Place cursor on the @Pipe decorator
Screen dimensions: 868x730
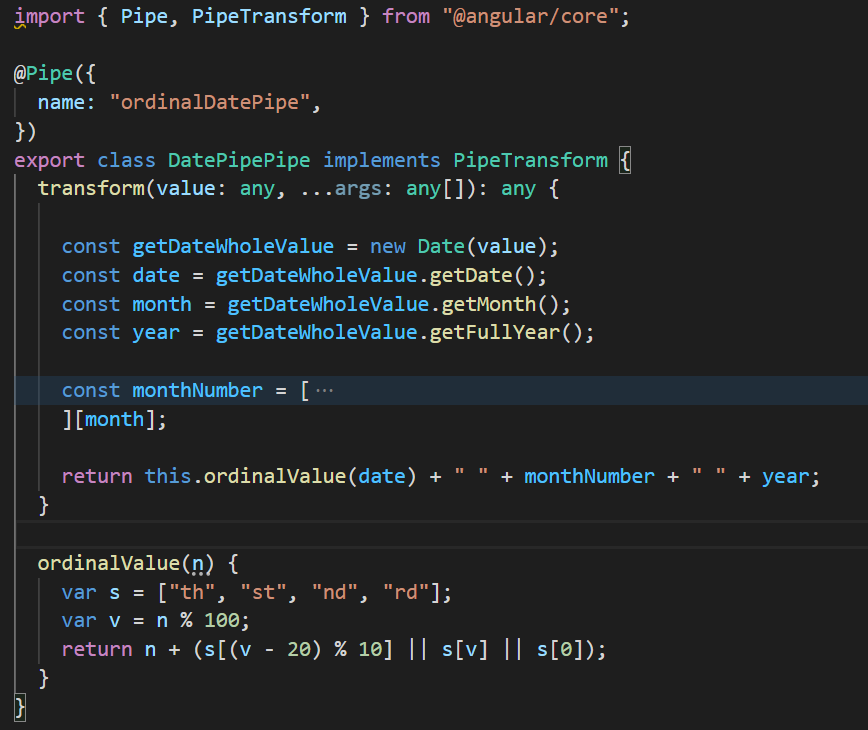click(42, 73)
